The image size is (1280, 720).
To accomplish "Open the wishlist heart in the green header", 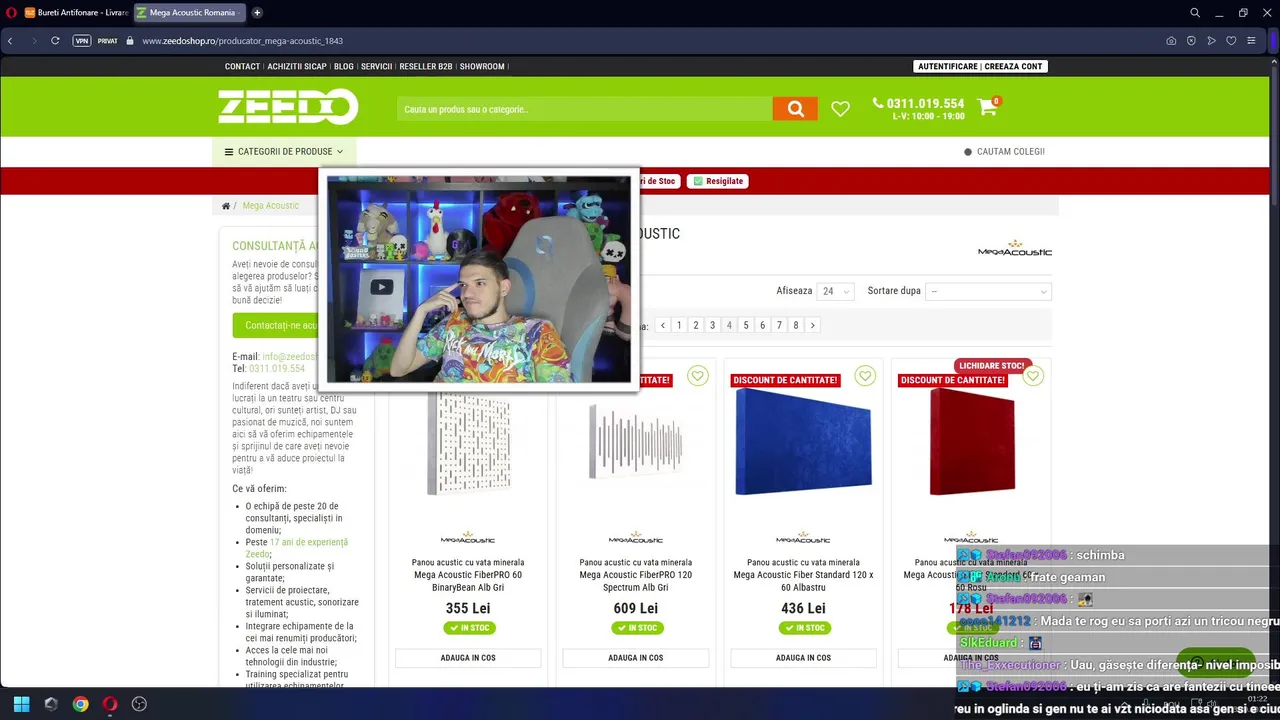I will (x=840, y=109).
